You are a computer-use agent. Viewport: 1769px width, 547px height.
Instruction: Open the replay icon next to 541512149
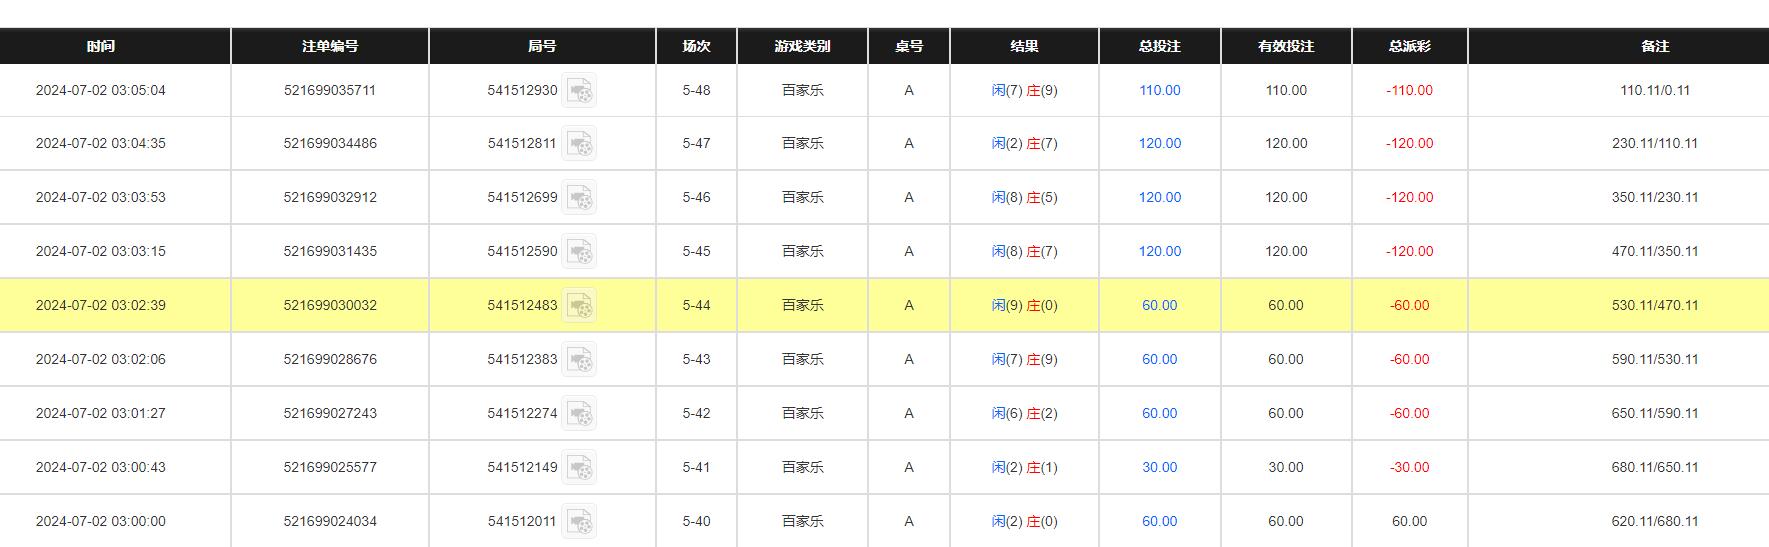pos(579,468)
